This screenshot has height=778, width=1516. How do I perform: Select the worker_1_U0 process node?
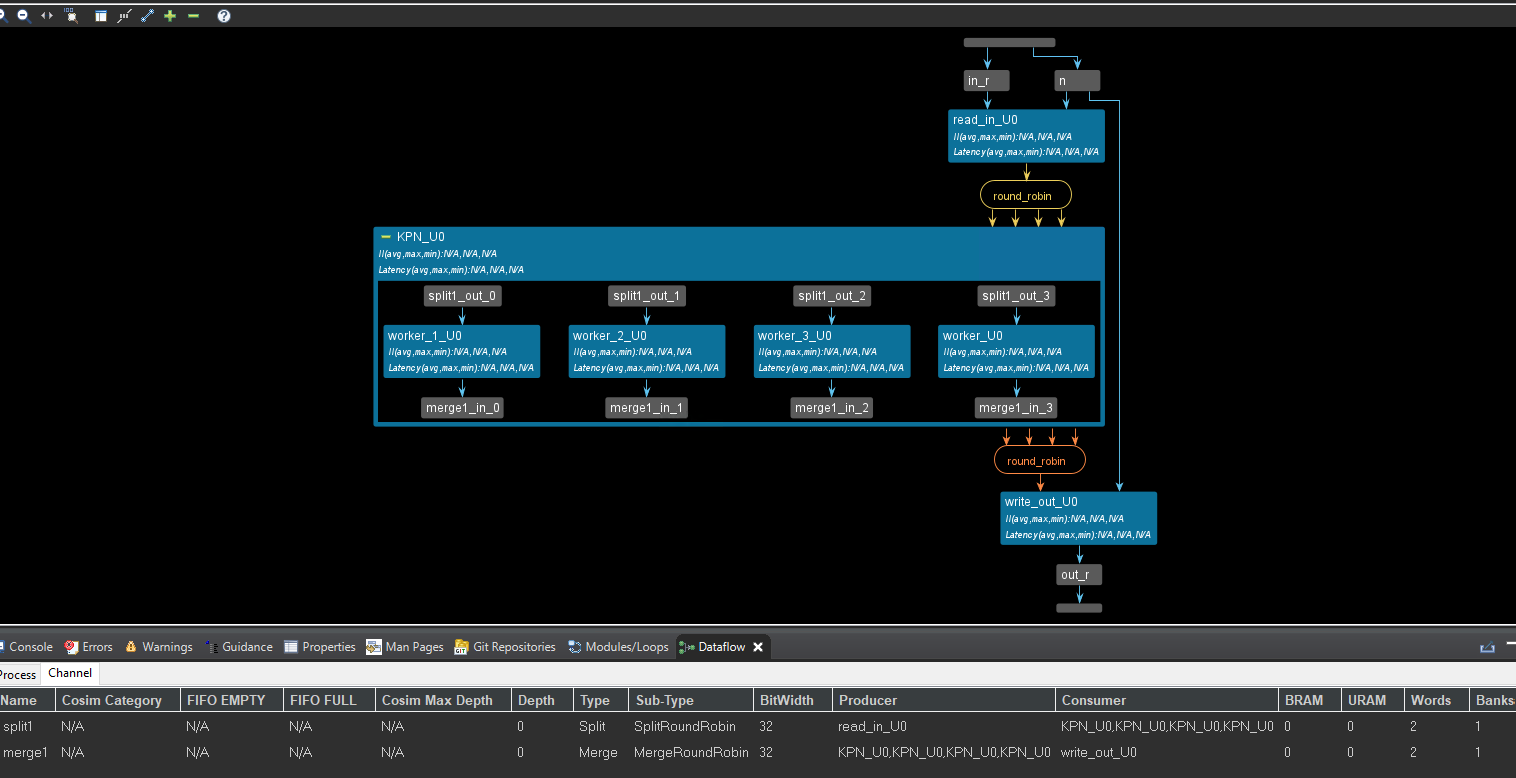462,351
